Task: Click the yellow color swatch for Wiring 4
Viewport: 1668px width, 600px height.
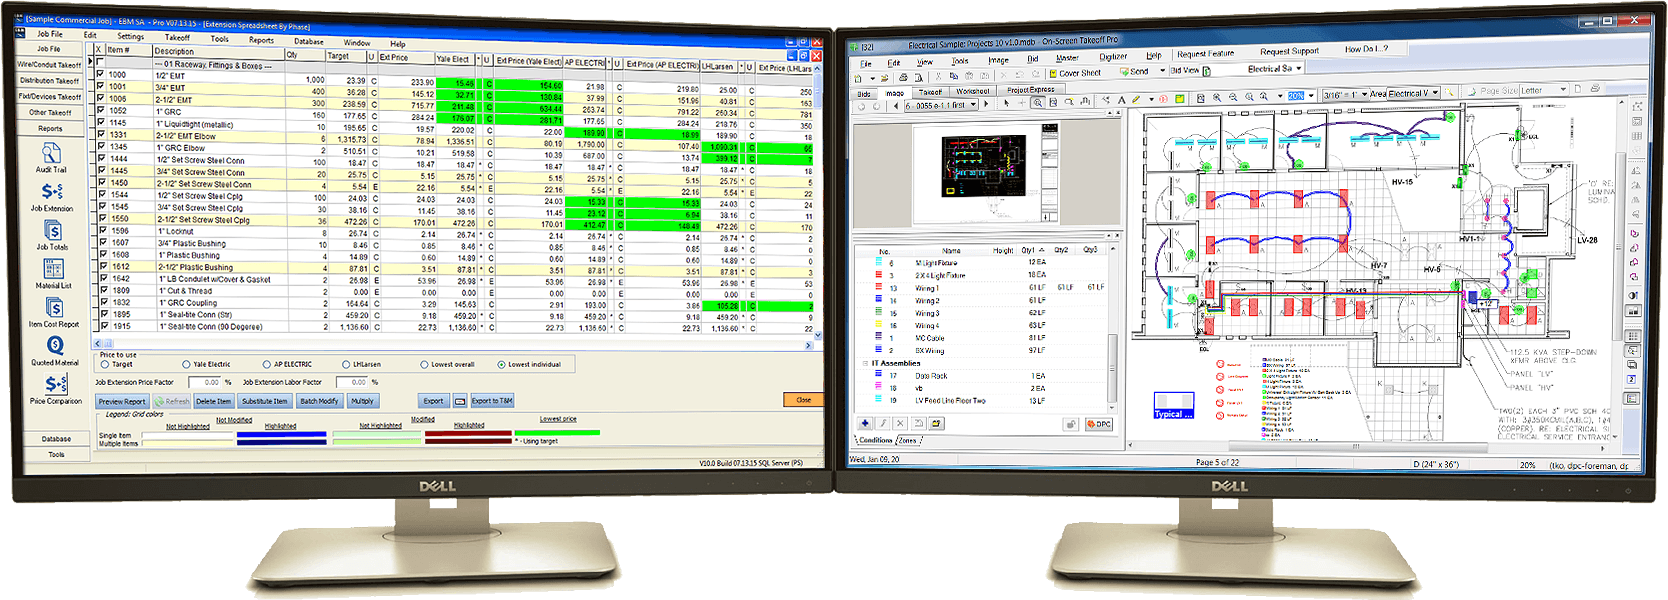Action: pyautogui.click(x=879, y=325)
